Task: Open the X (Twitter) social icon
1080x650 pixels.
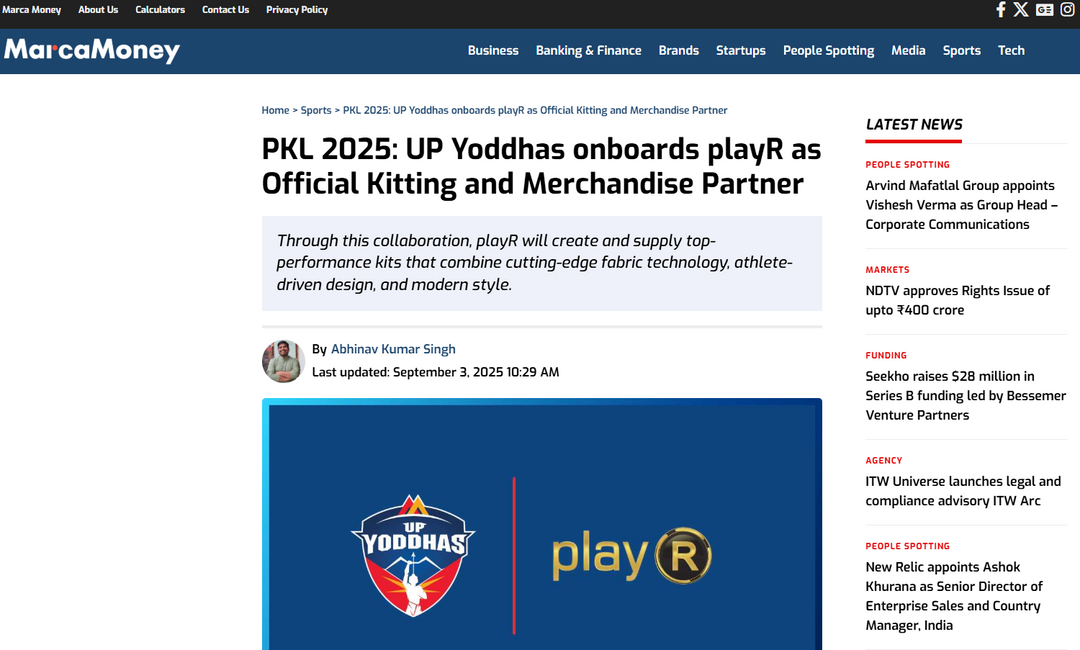Action: tap(1021, 10)
